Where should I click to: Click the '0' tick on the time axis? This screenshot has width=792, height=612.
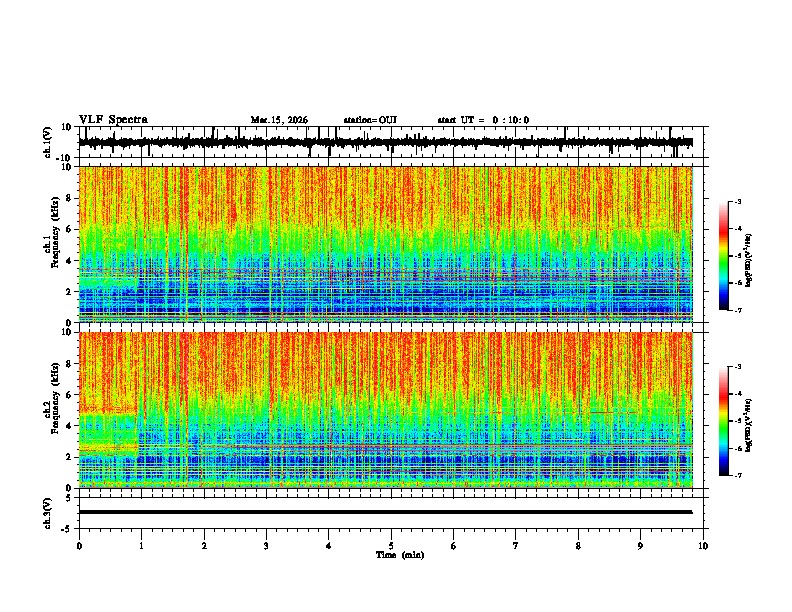tap(79, 546)
